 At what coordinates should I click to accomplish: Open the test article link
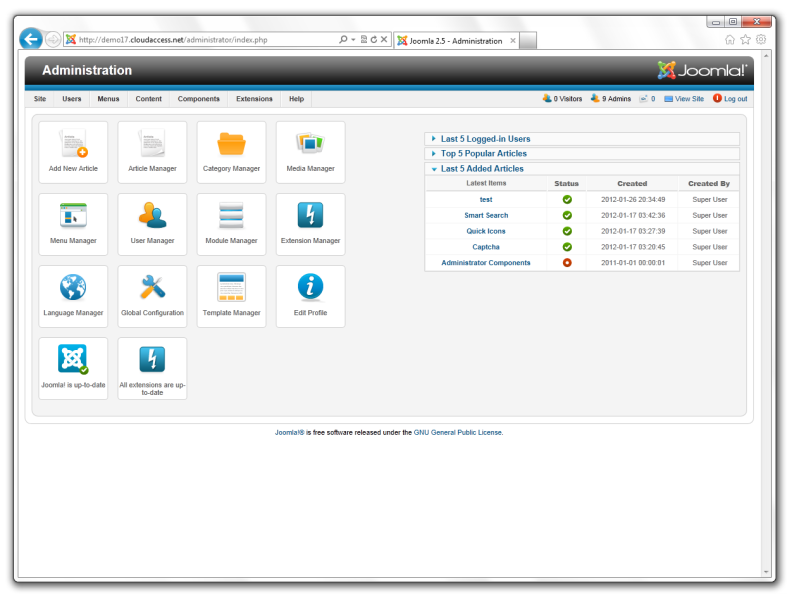pyautogui.click(x=486, y=199)
